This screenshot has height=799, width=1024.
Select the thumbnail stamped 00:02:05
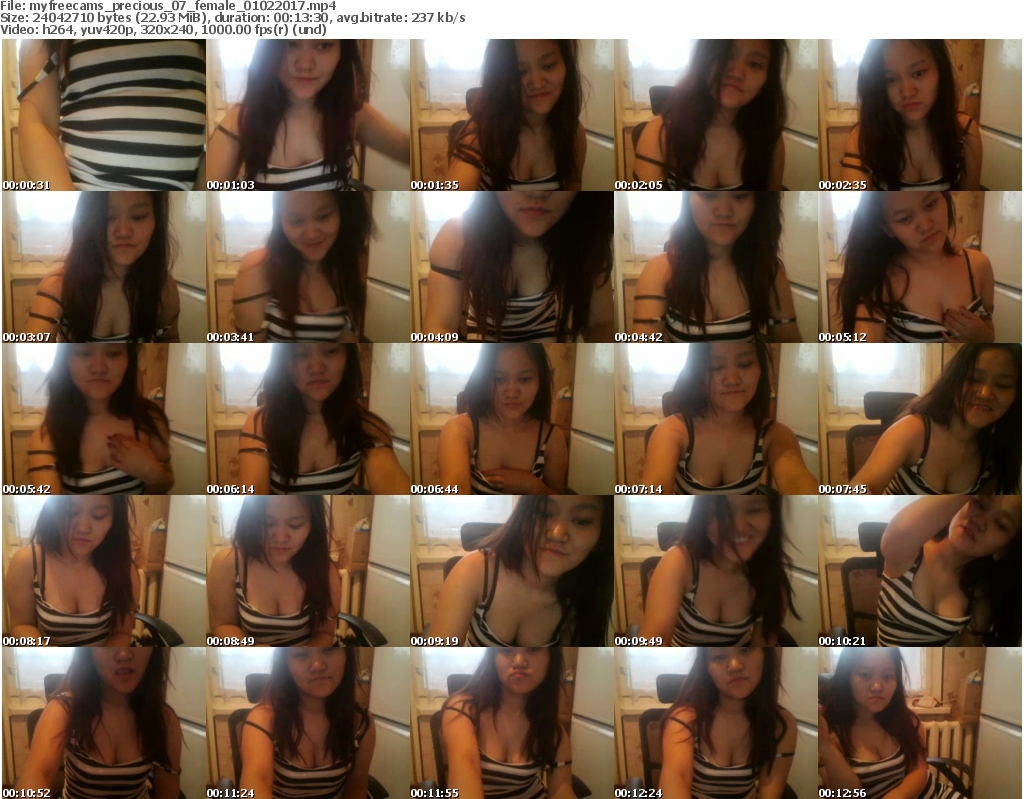click(x=716, y=115)
